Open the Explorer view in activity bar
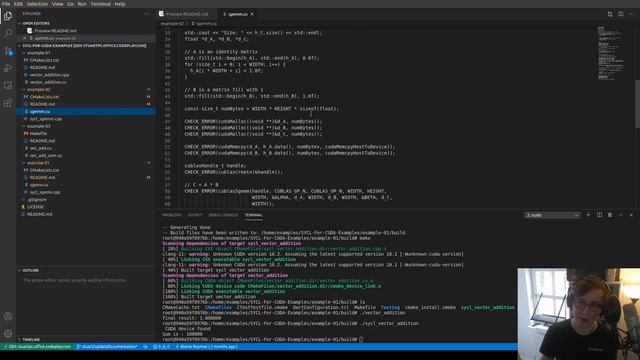640x360 pixels. point(8,16)
